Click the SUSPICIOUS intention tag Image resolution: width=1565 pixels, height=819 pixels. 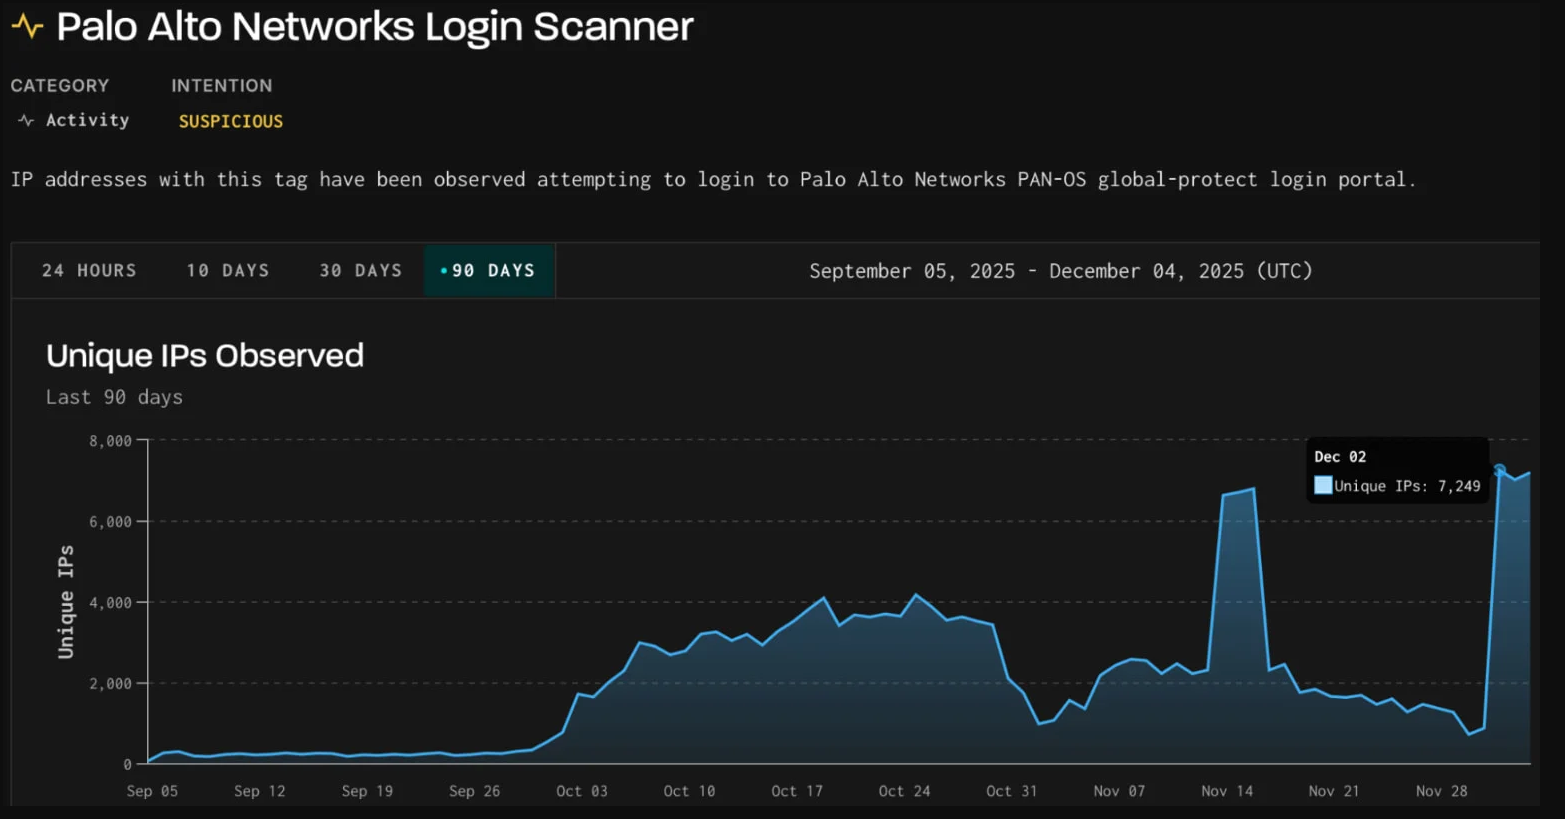(x=231, y=122)
